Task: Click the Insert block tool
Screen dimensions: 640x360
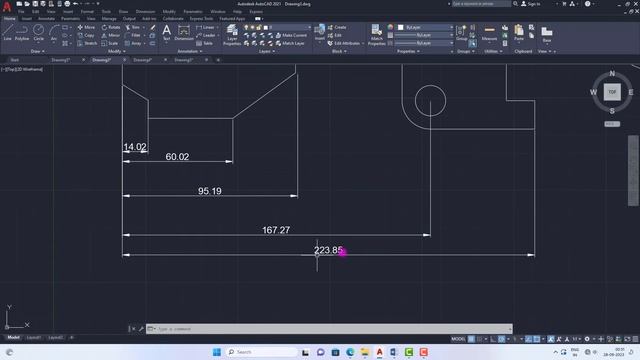Action: click(x=320, y=33)
